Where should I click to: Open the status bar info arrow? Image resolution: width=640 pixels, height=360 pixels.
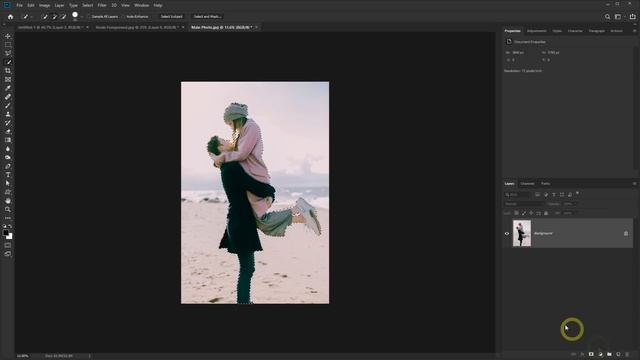[x=89, y=356]
